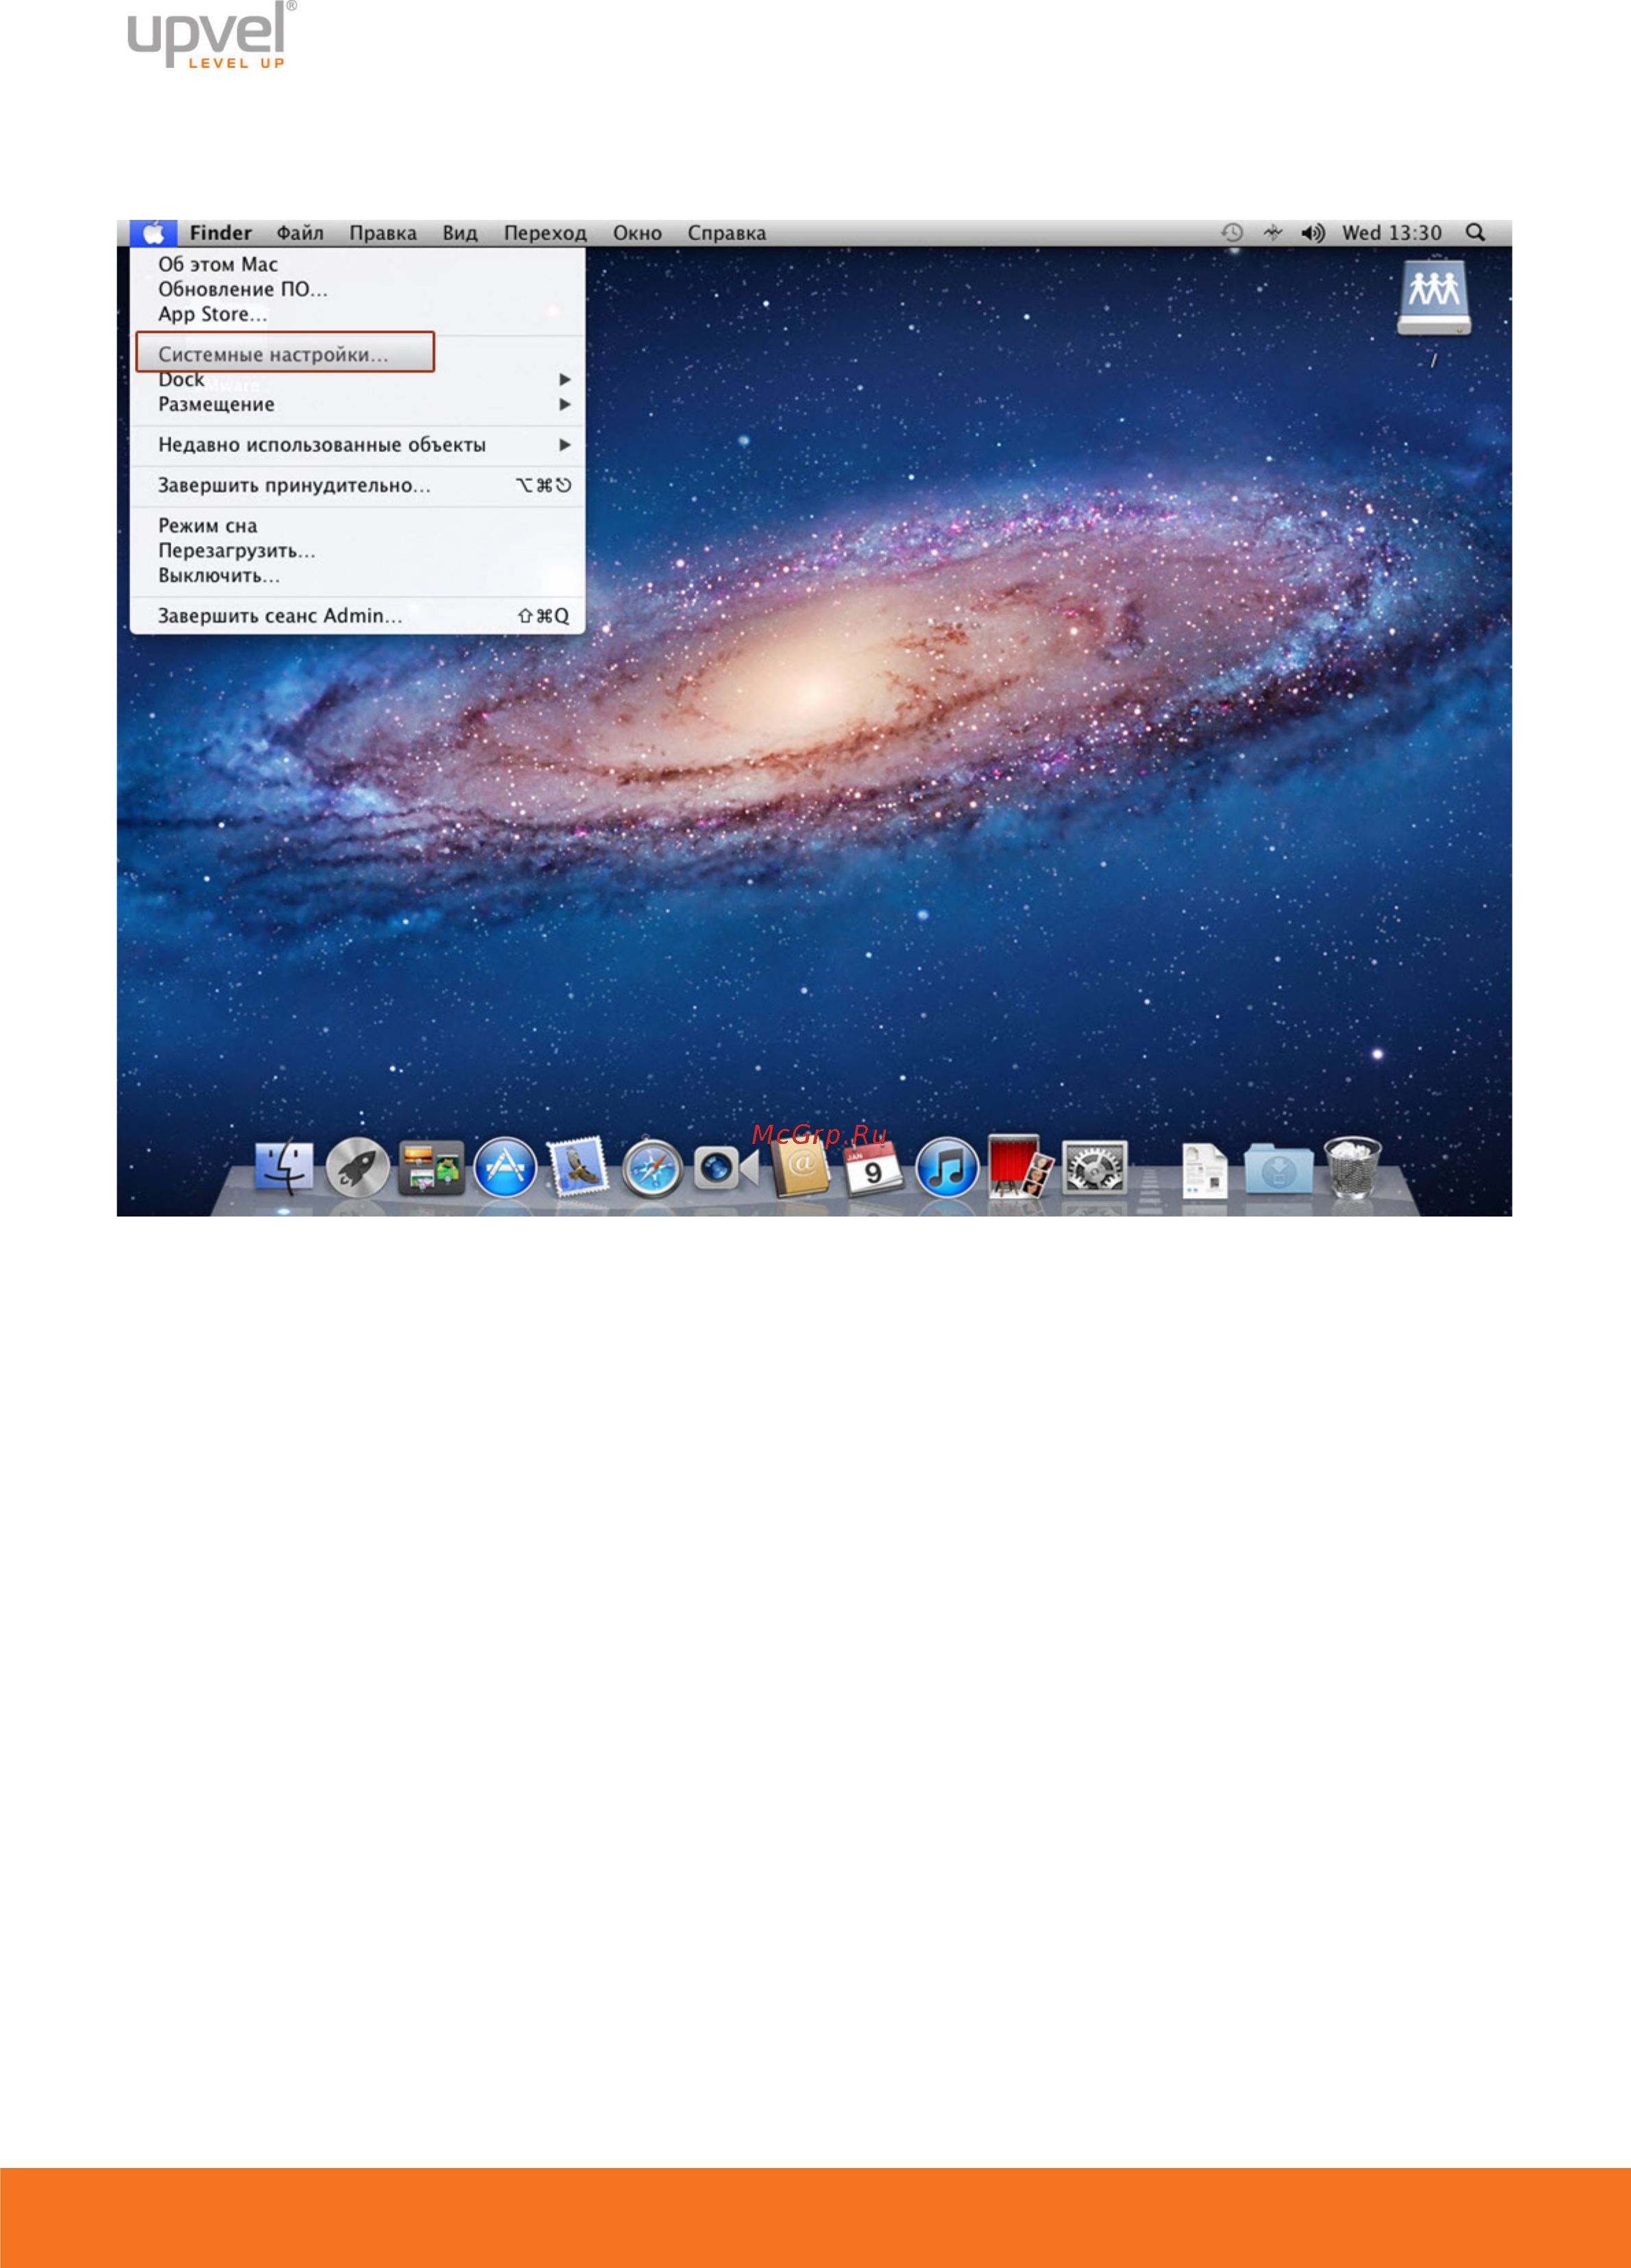Image resolution: width=1631 pixels, height=2268 pixels.
Task: Click the network status menu bar icon
Action: (1272, 233)
